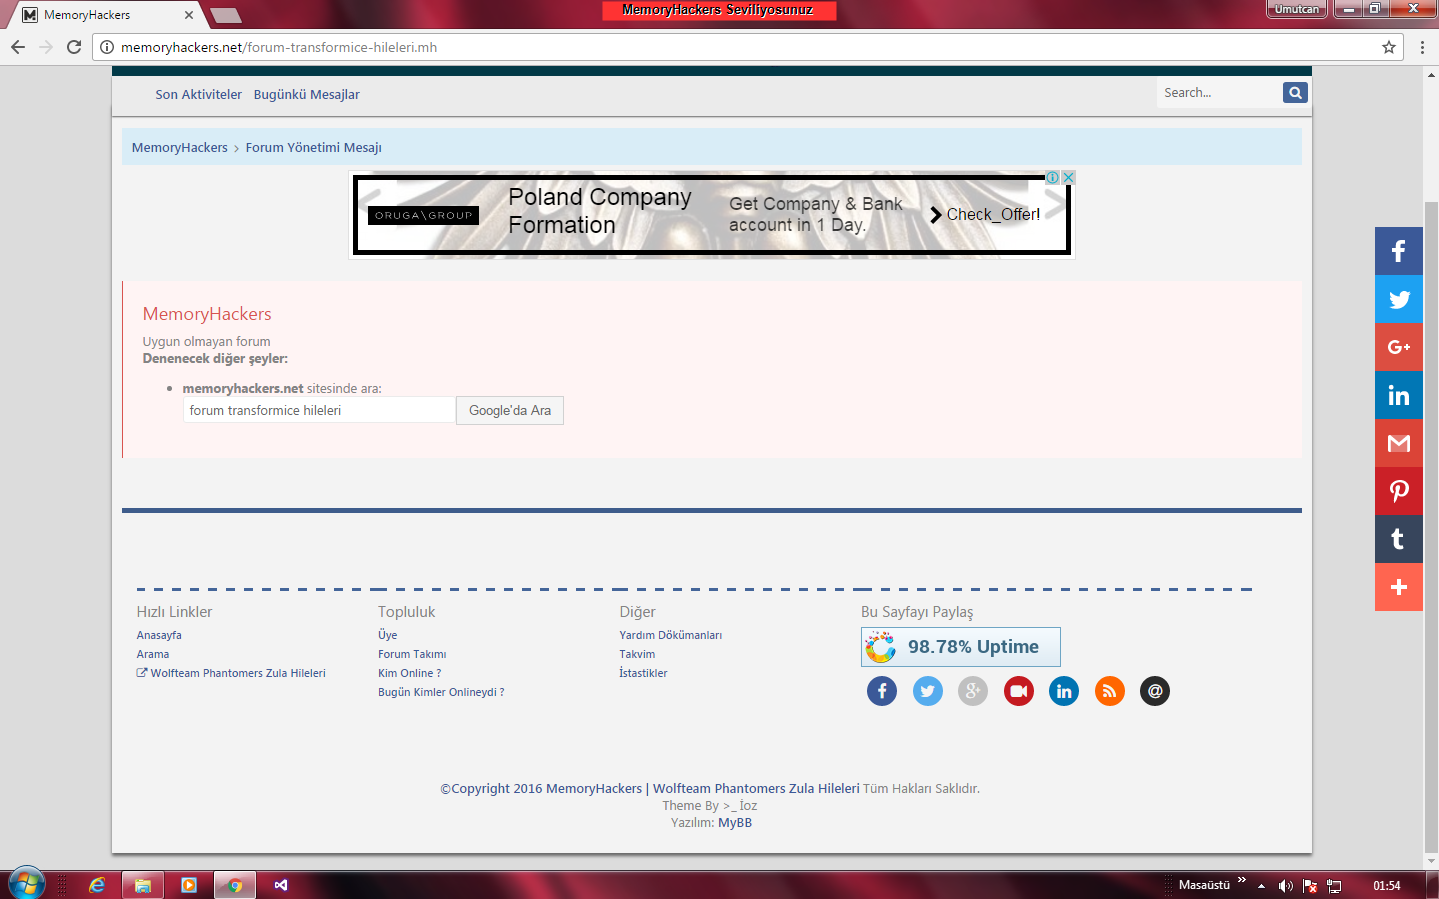Go forward in browser history

pos(46,47)
